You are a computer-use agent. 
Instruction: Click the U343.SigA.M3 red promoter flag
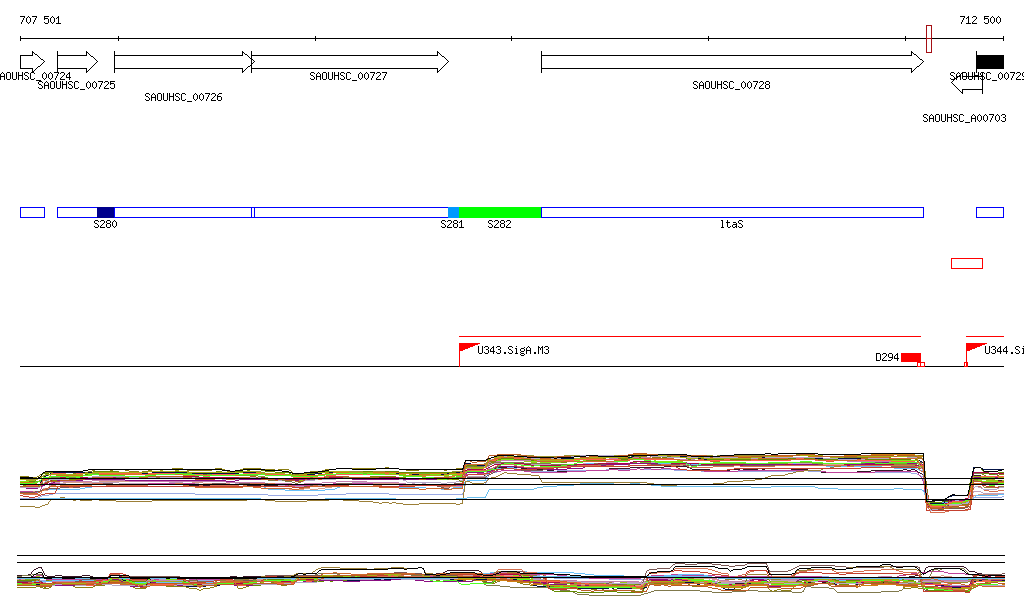coord(467,348)
